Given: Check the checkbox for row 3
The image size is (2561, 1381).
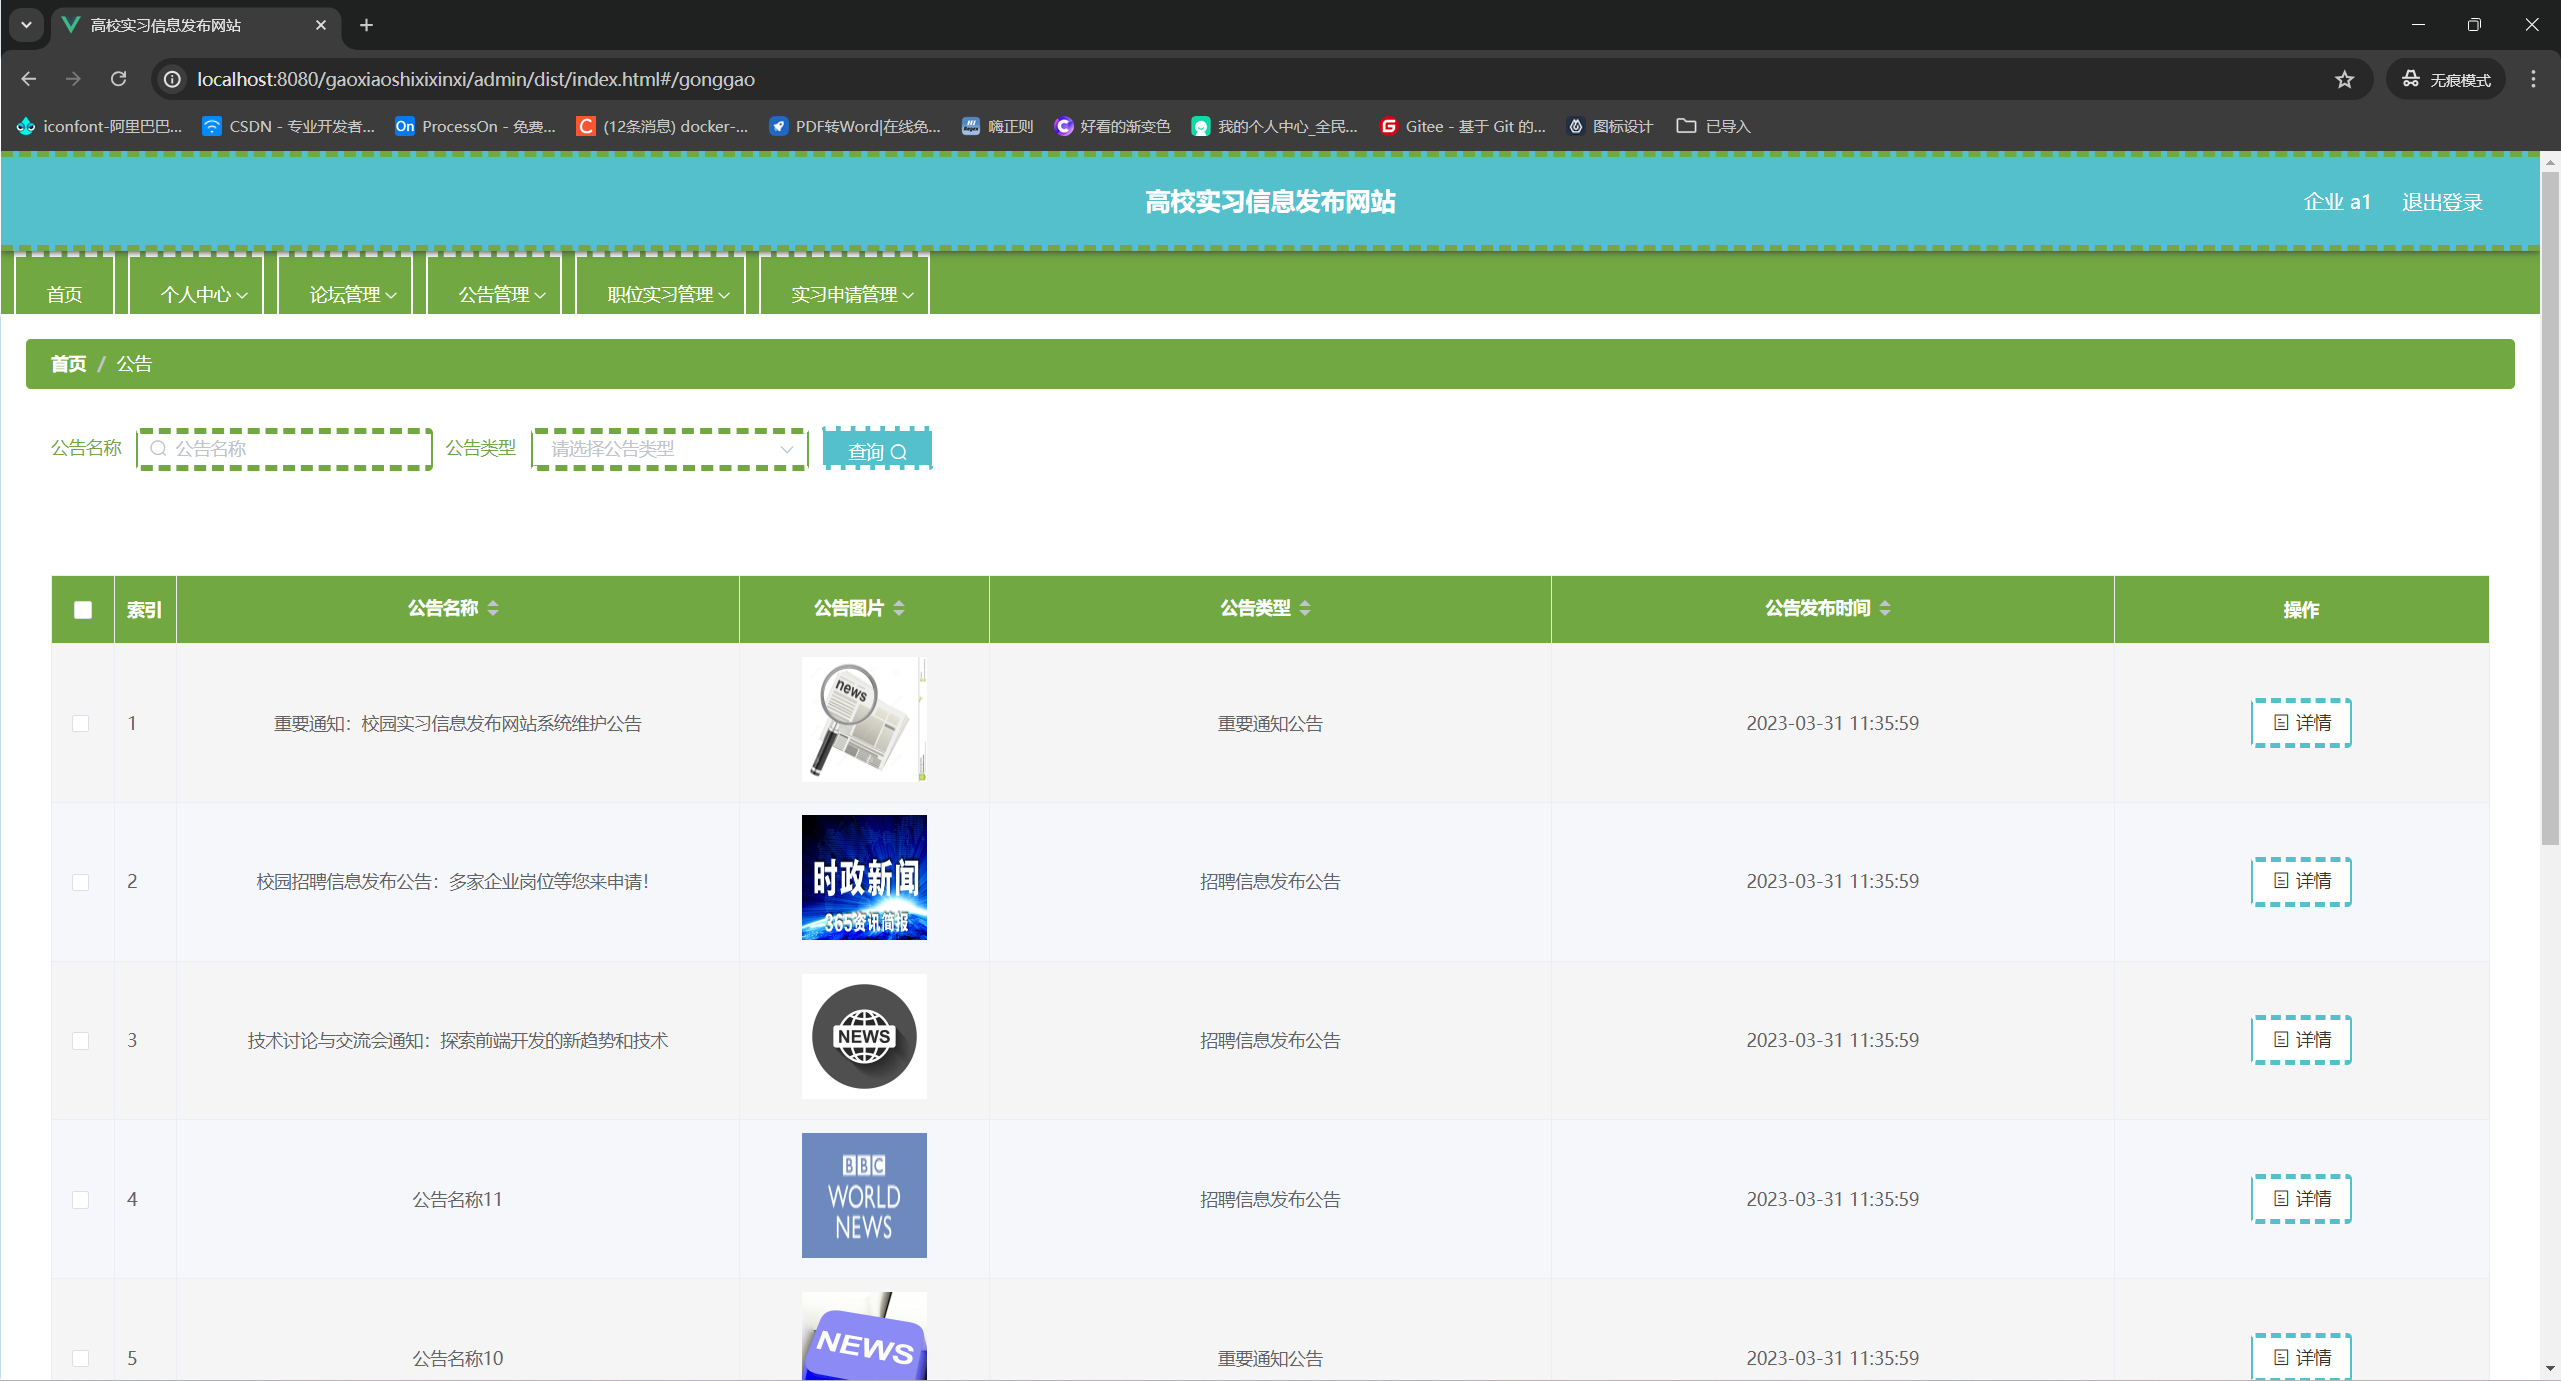Looking at the screenshot, I should (x=81, y=1041).
